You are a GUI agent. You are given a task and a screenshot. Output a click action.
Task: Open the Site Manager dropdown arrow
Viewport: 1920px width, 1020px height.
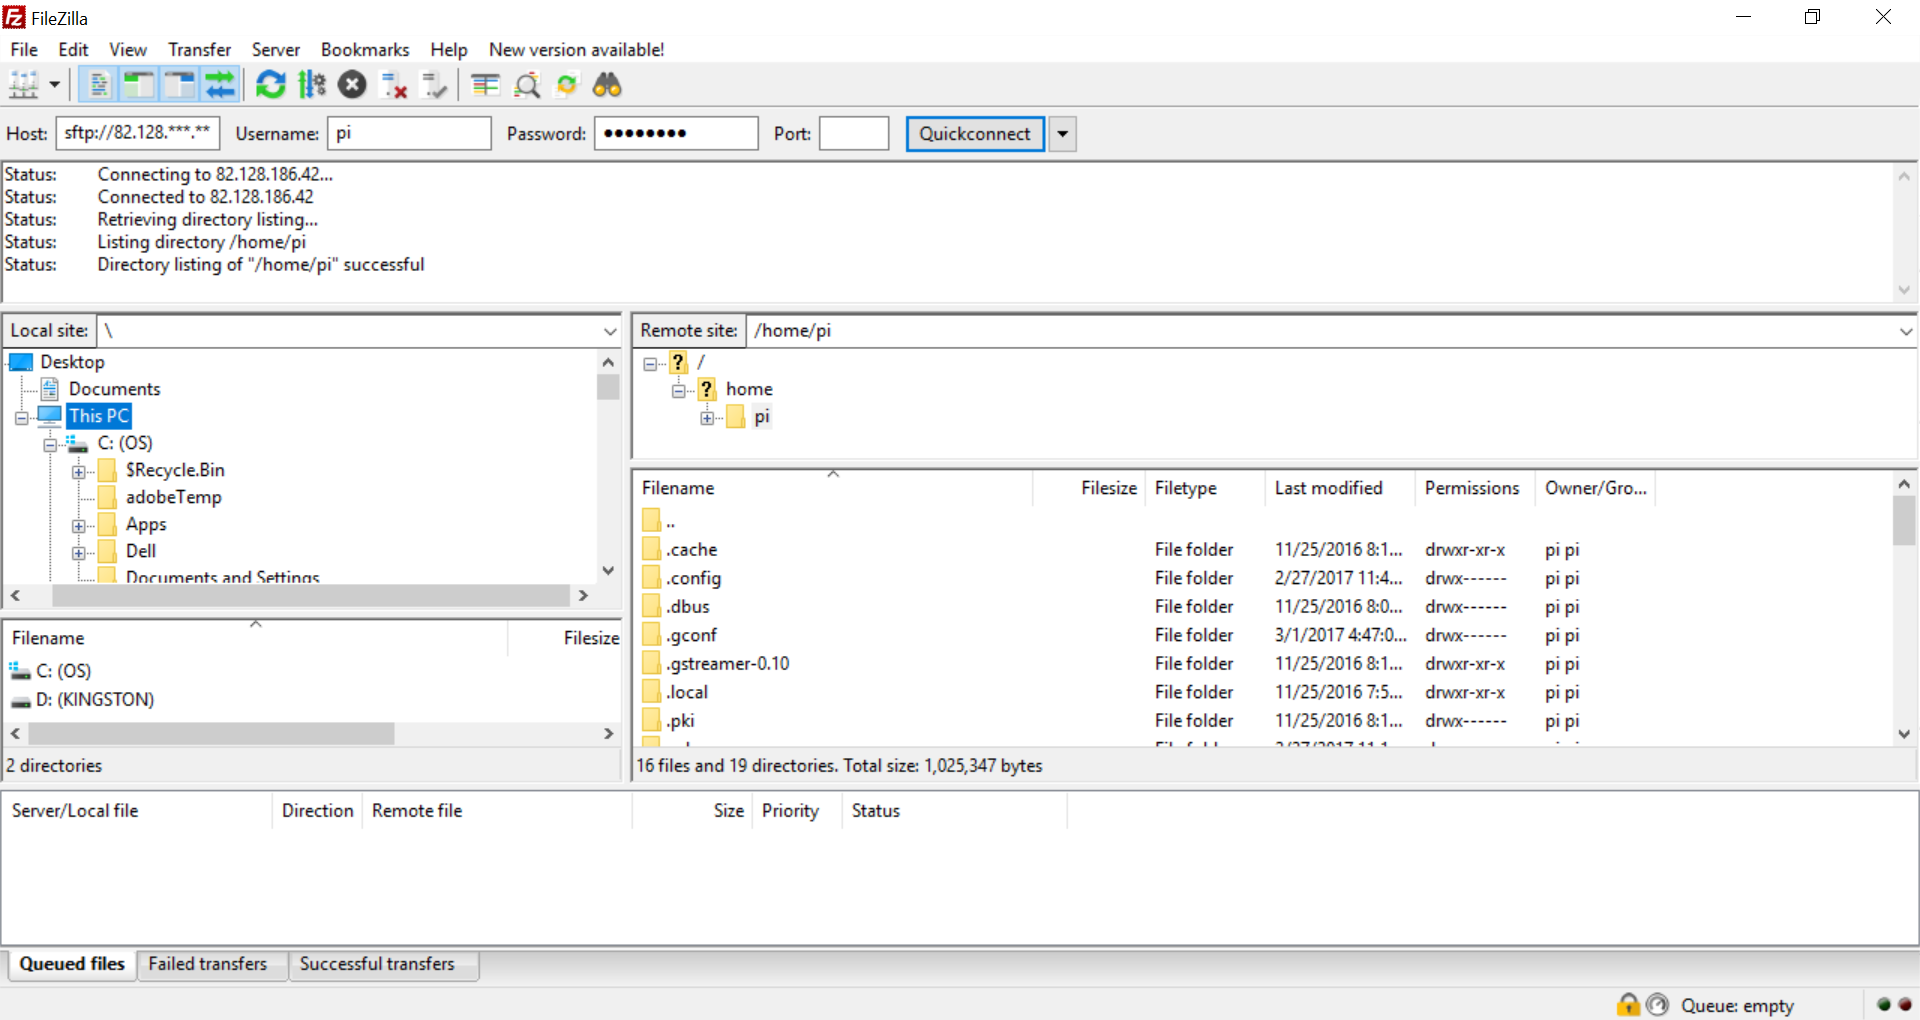[55, 85]
